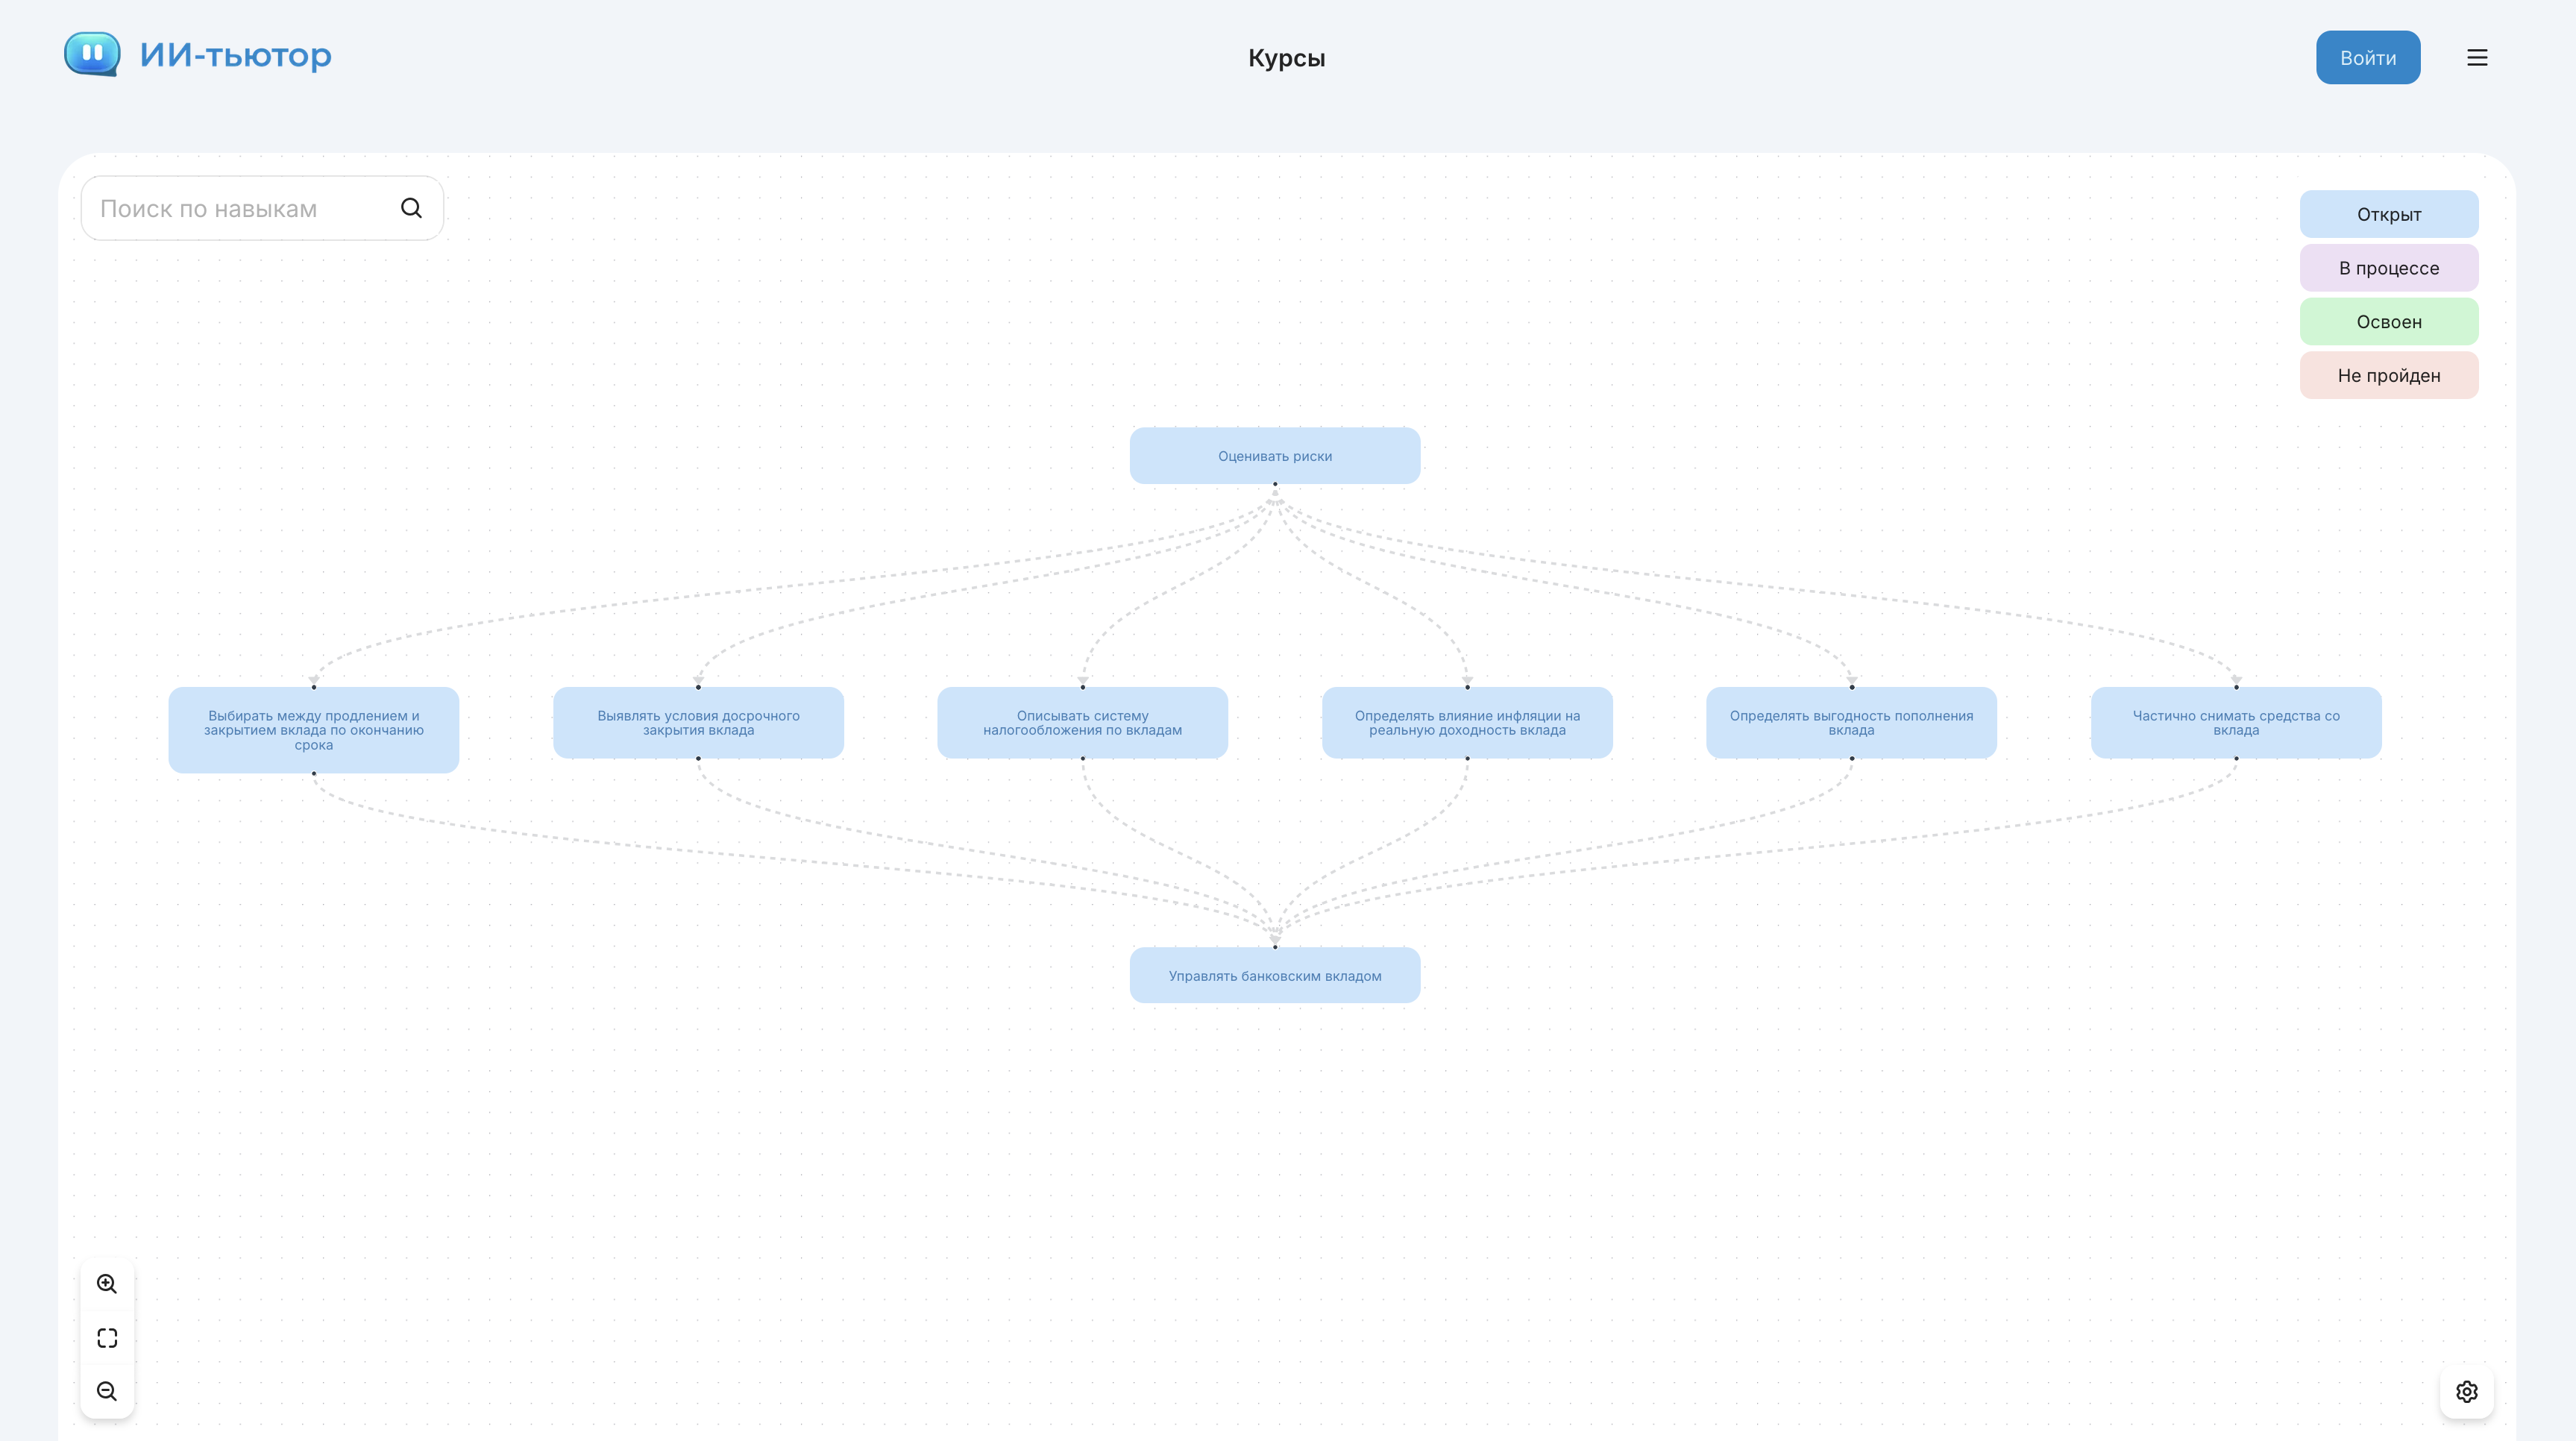Viewport: 2576px width, 1441px height.
Task: Open the Выявлять условия досрочного закрытия node
Action: coord(698,723)
